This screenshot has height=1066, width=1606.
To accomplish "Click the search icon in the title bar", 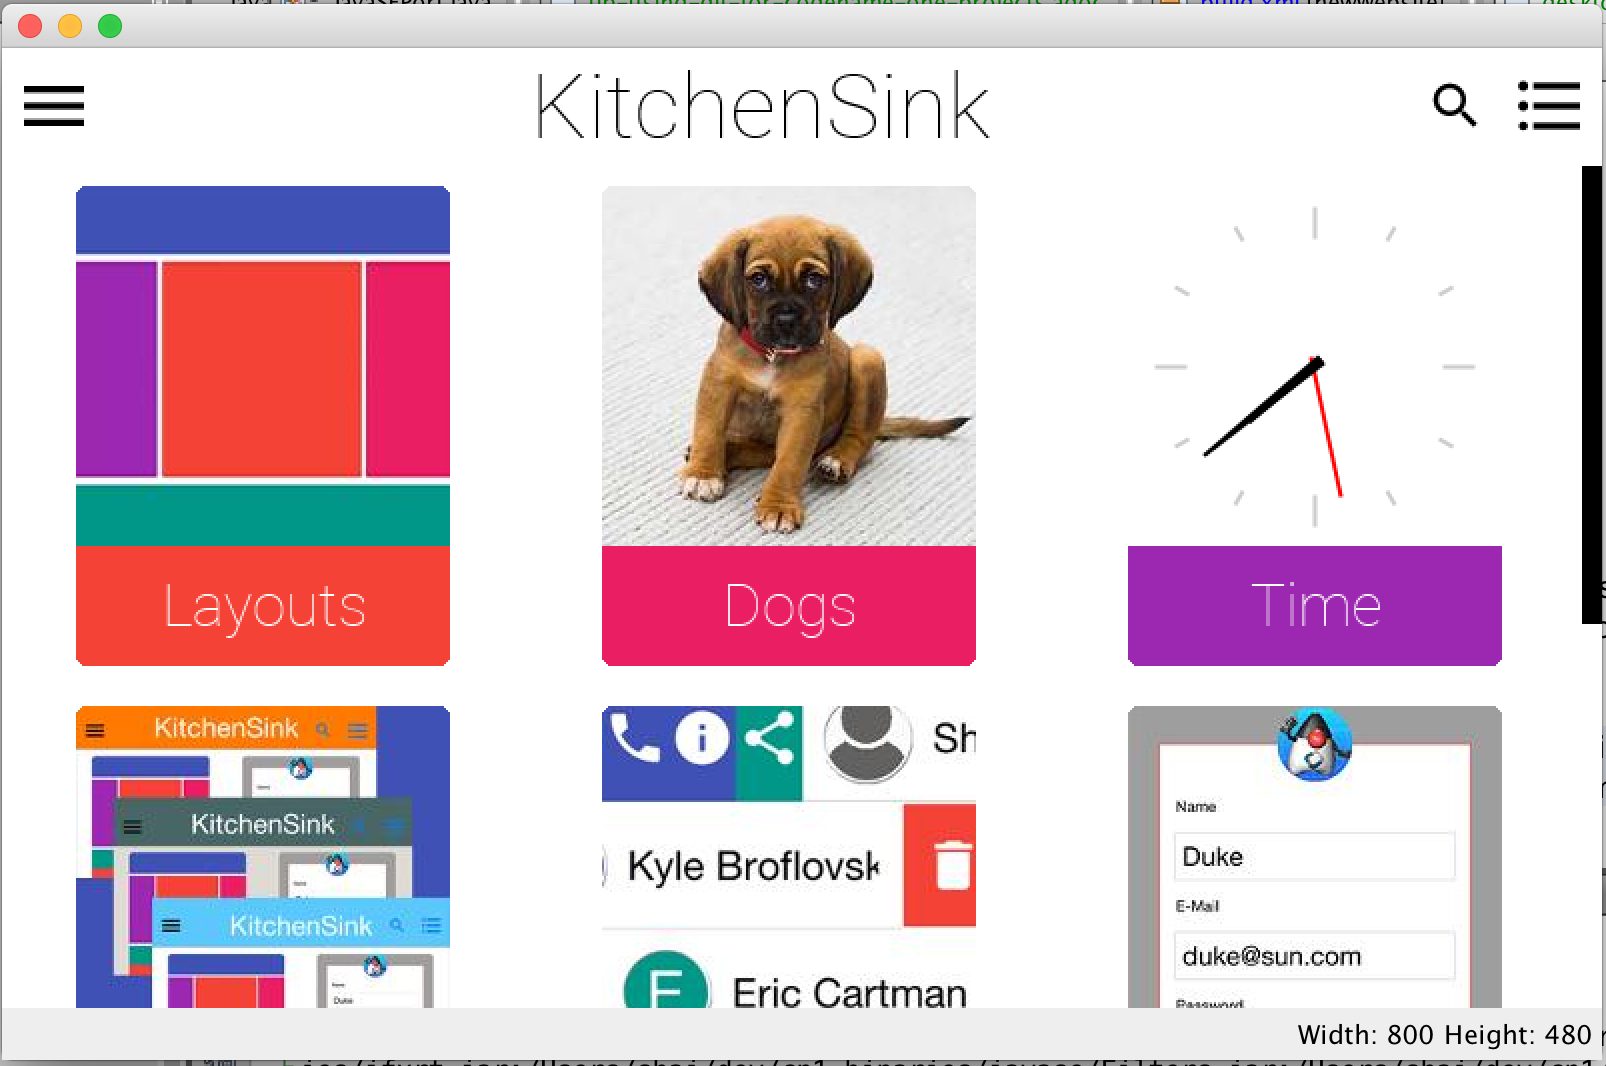I will click(x=1455, y=105).
